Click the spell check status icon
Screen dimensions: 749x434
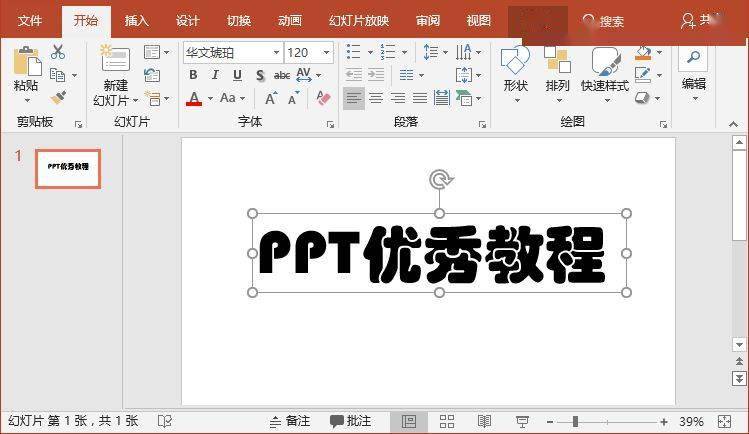pos(165,421)
